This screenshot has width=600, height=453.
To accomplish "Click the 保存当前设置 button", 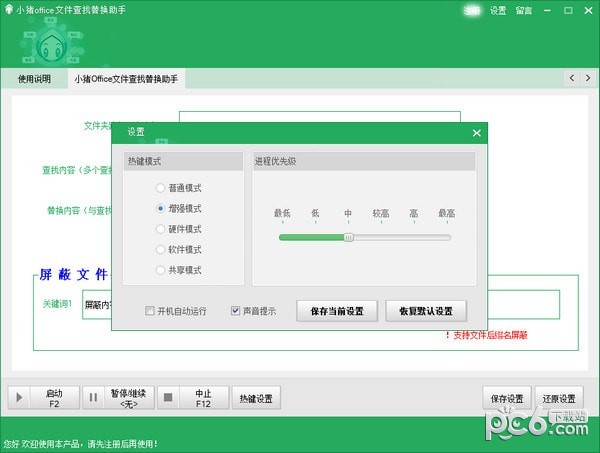I will 337,311.
